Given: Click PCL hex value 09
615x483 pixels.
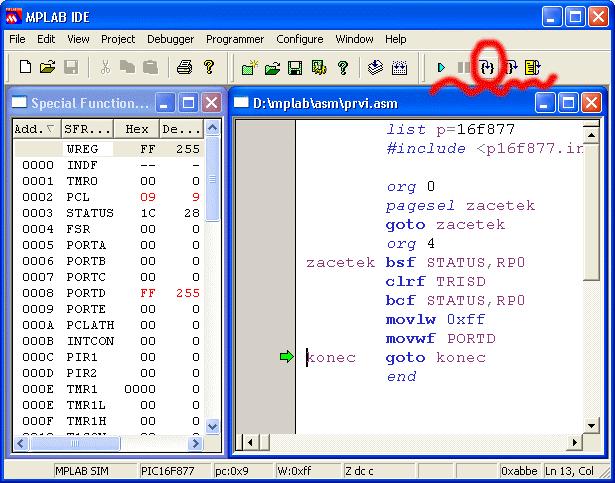Looking at the screenshot, I should pyautogui.click(x=147, y=197).
